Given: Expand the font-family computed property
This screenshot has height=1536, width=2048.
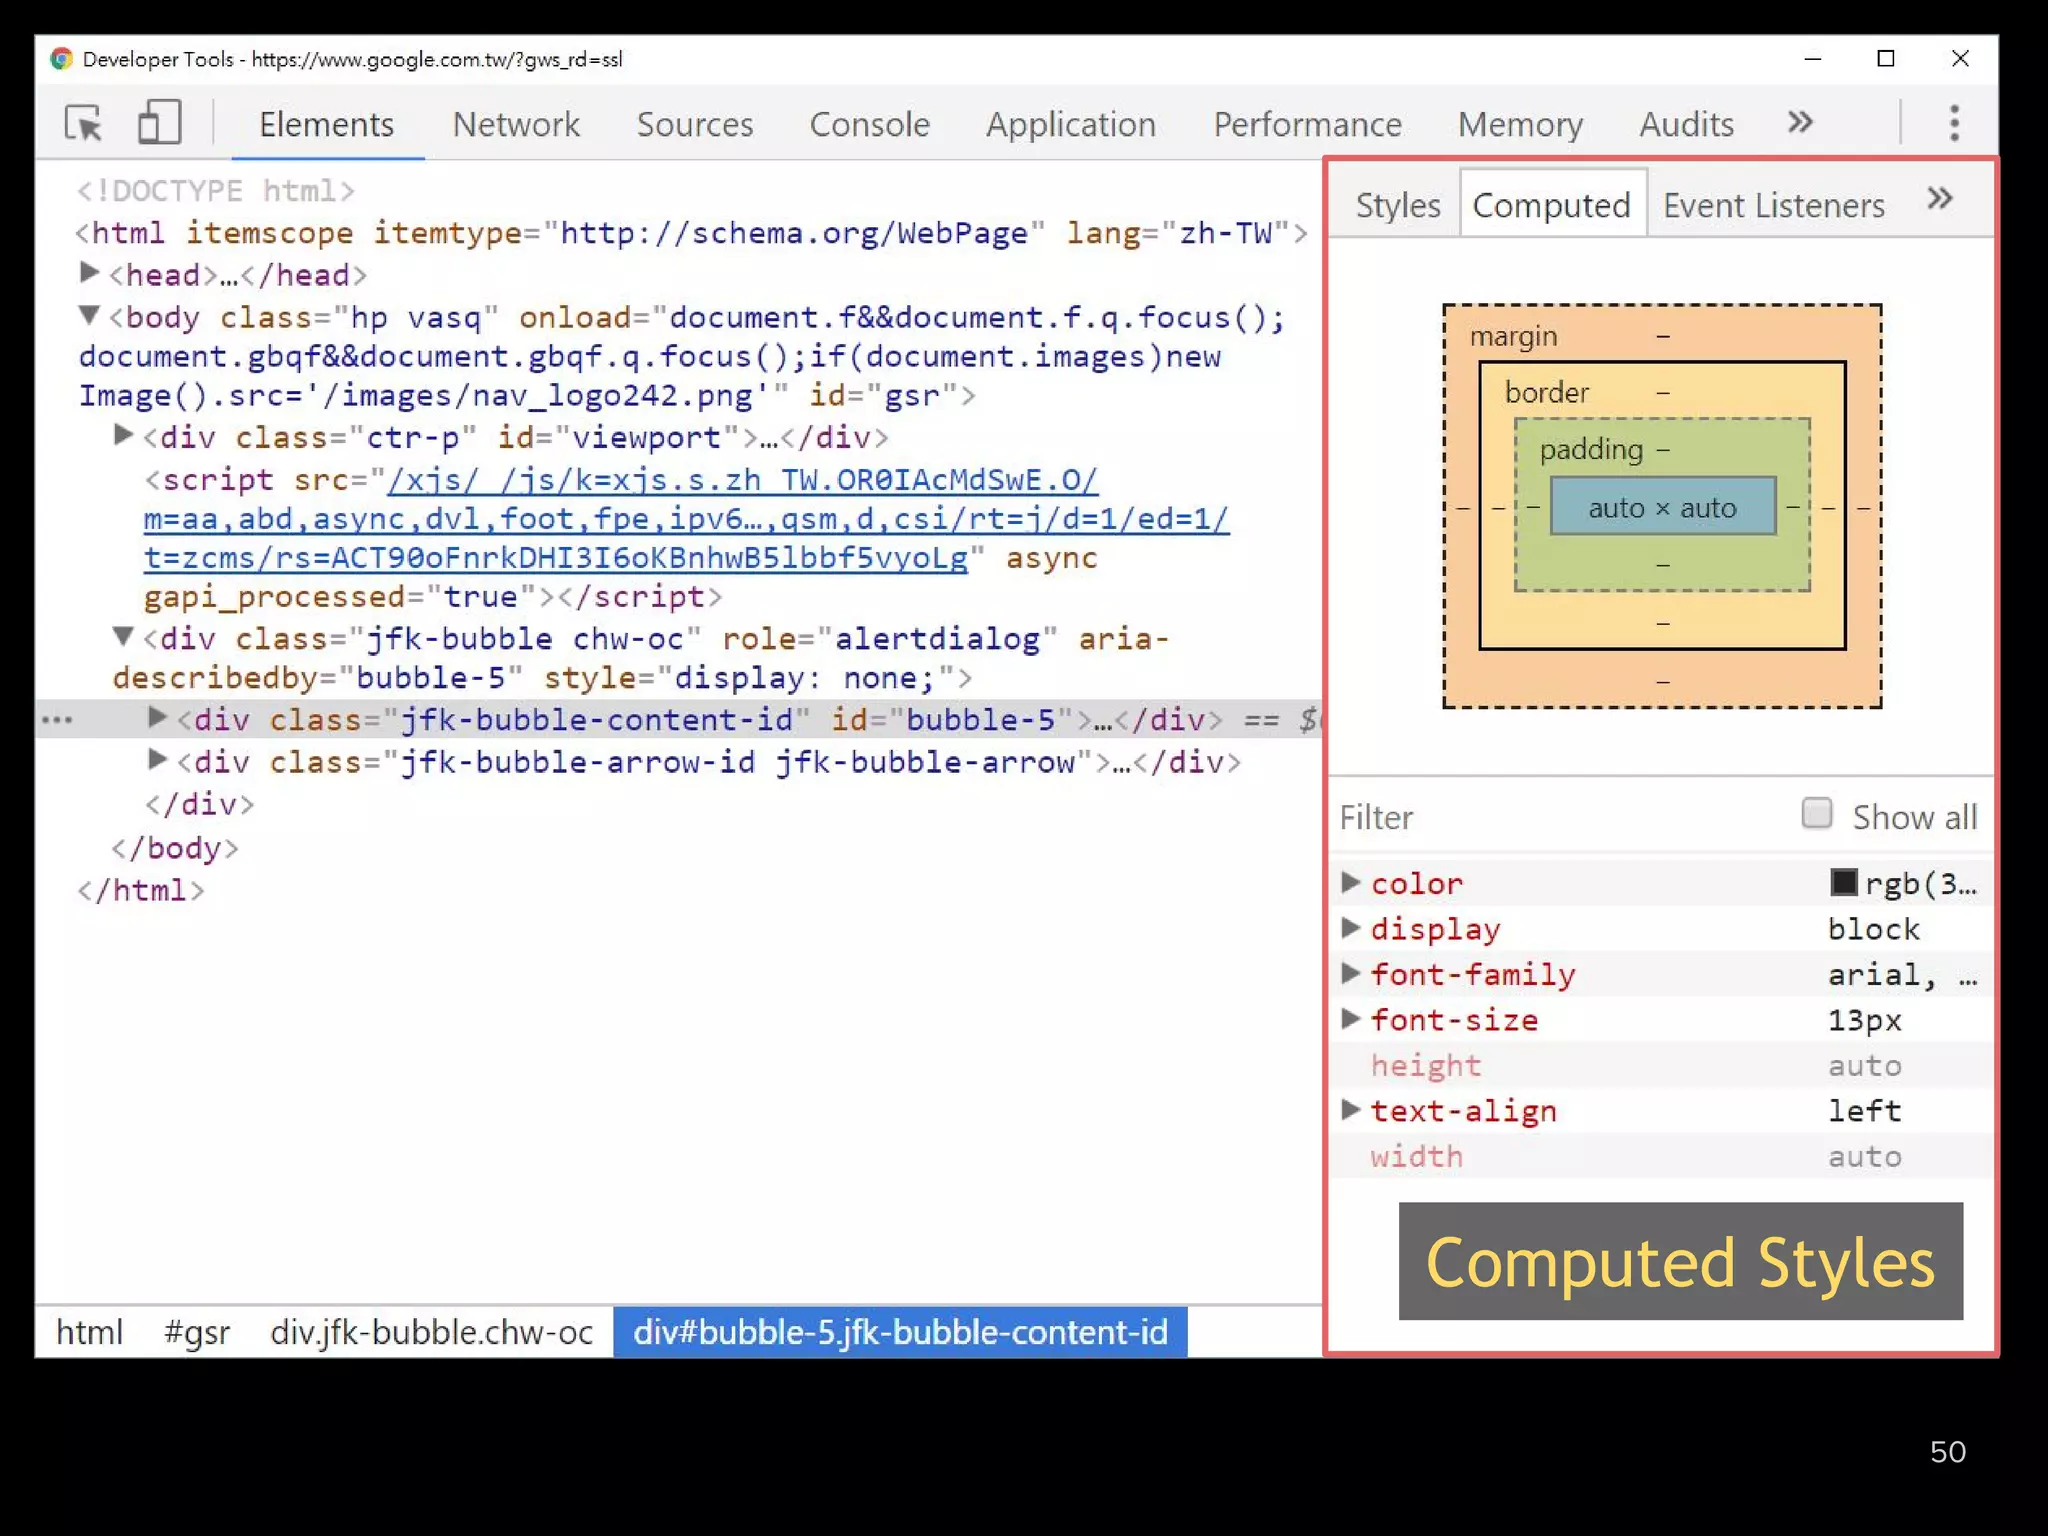Looking at the screenshot, I should [x=1350, y=973].
